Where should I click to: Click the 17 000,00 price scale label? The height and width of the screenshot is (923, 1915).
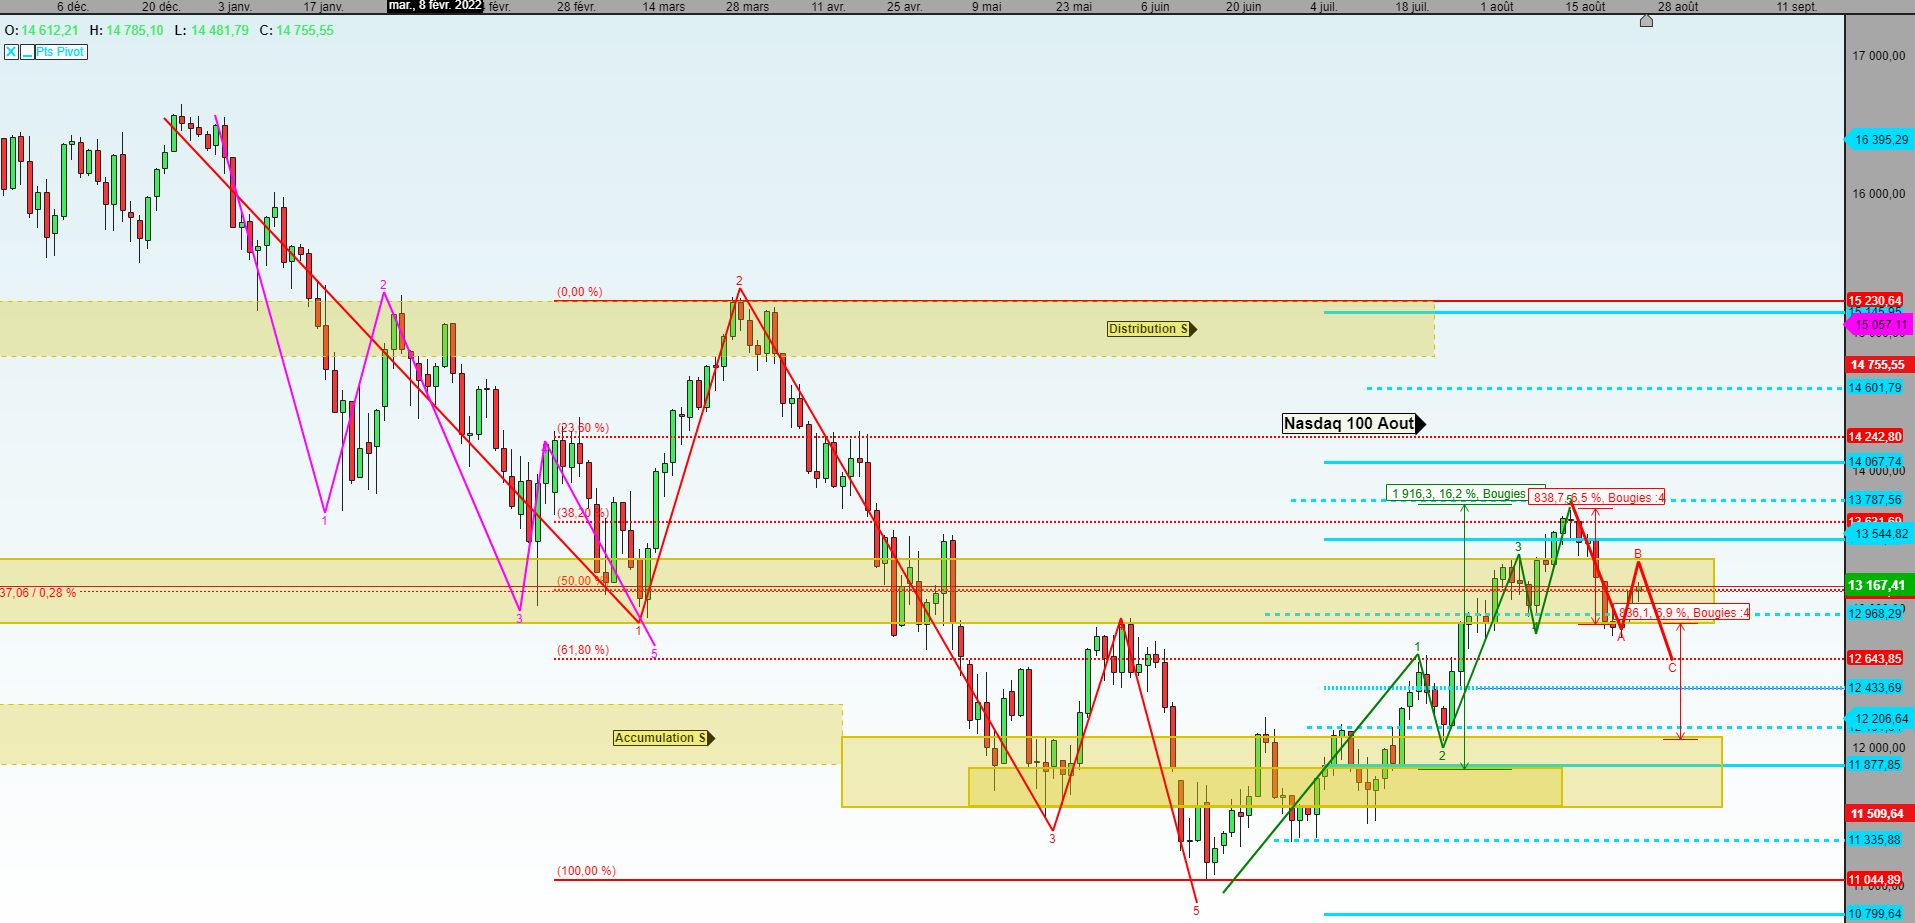[1879, 56]
